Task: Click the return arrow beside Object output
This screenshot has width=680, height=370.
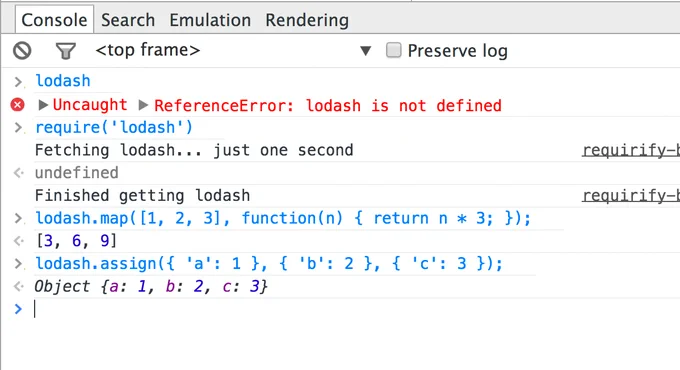Action: tap(18, 286)
